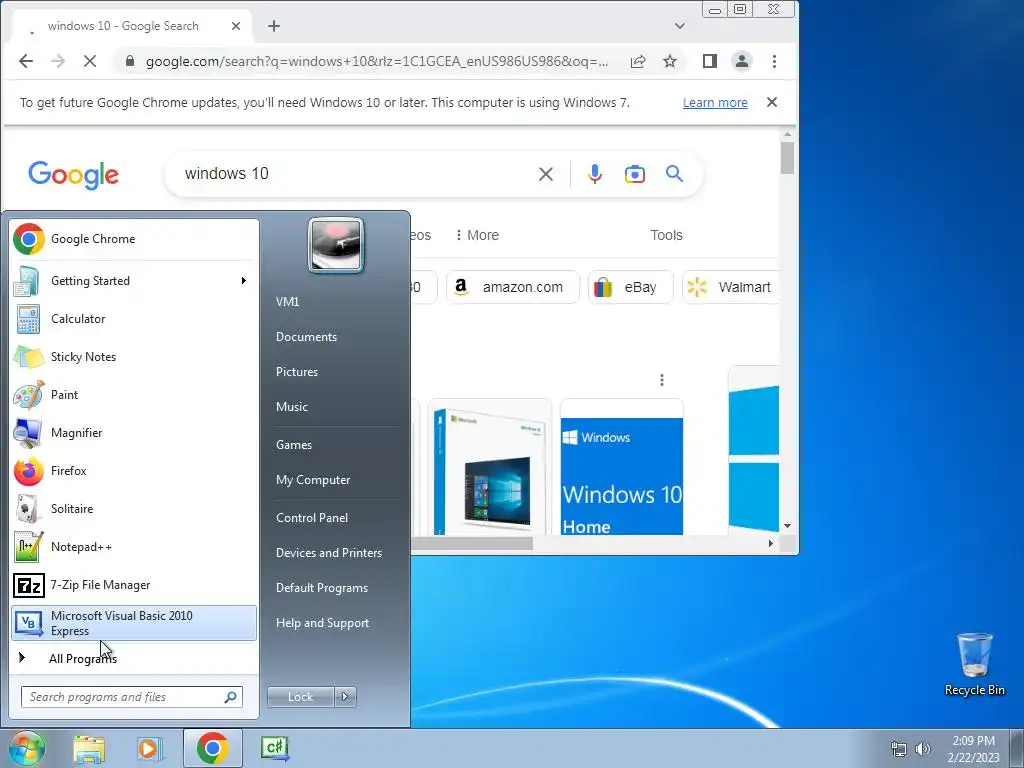This screenshot has width=1024, height=768.
Task: Switch to Chrome via taskbar icon
Action: [x=212, y=748]
